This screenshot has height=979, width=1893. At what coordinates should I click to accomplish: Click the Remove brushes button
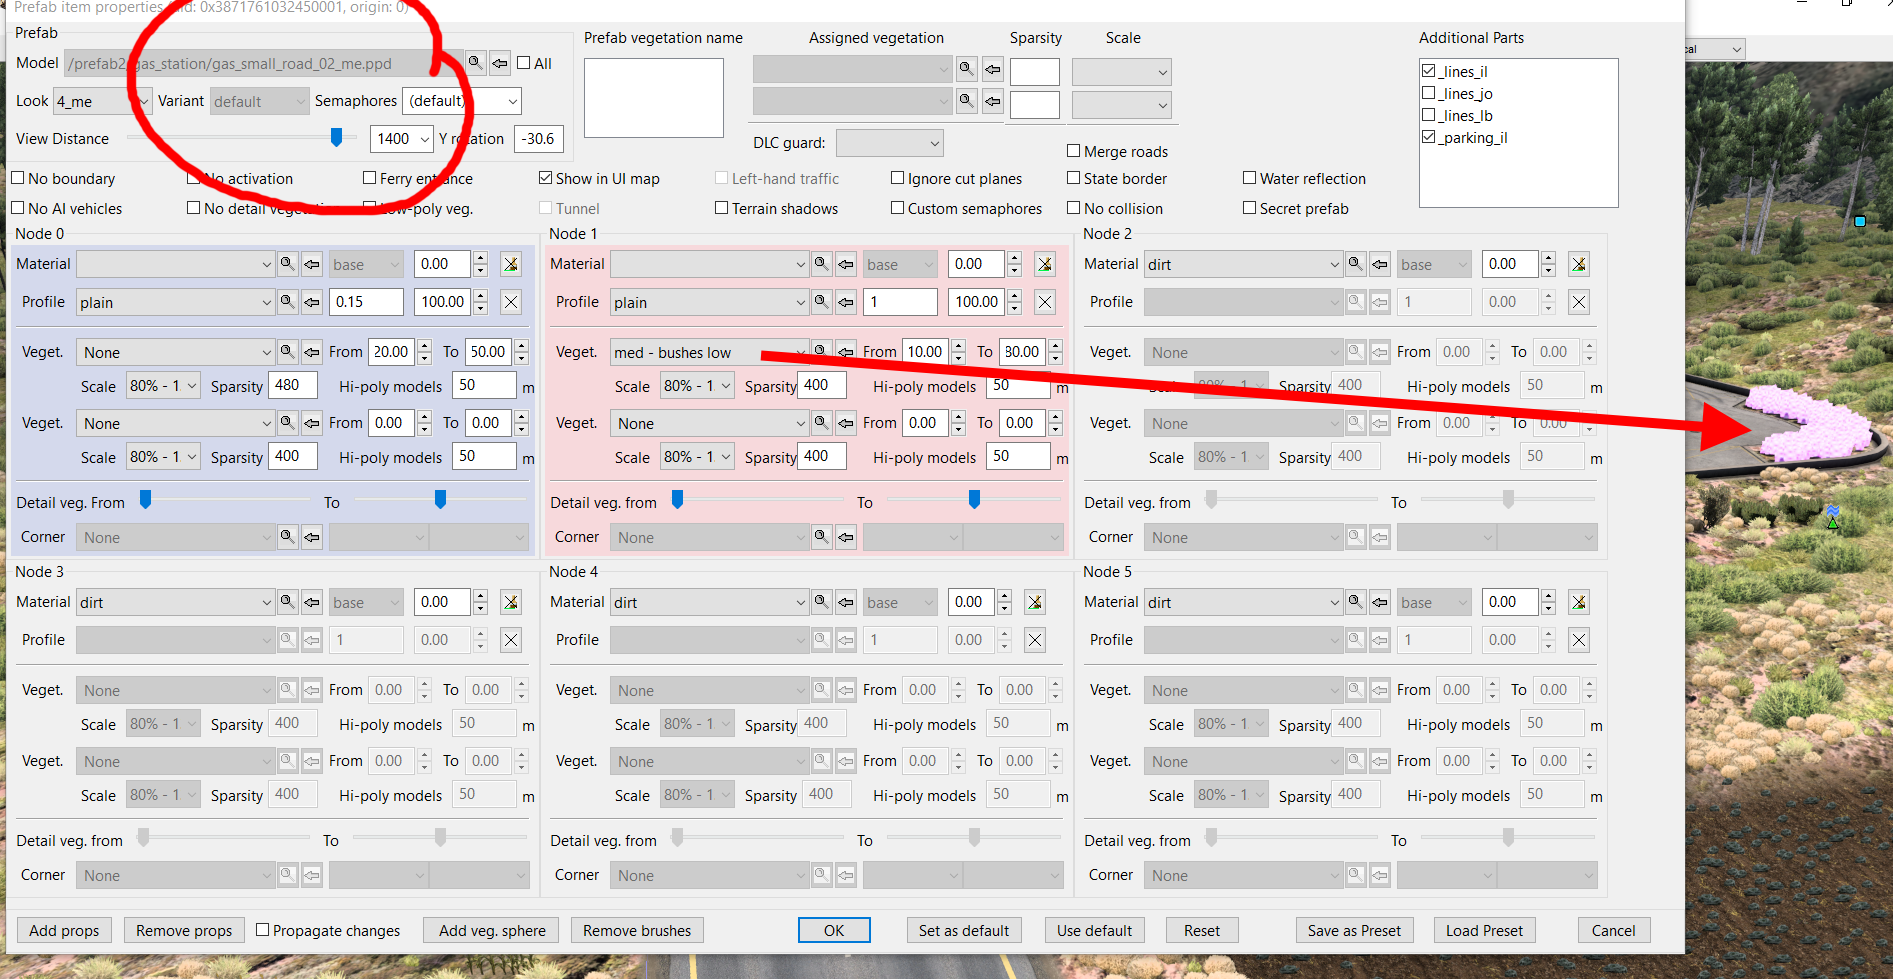click(637, 930)
